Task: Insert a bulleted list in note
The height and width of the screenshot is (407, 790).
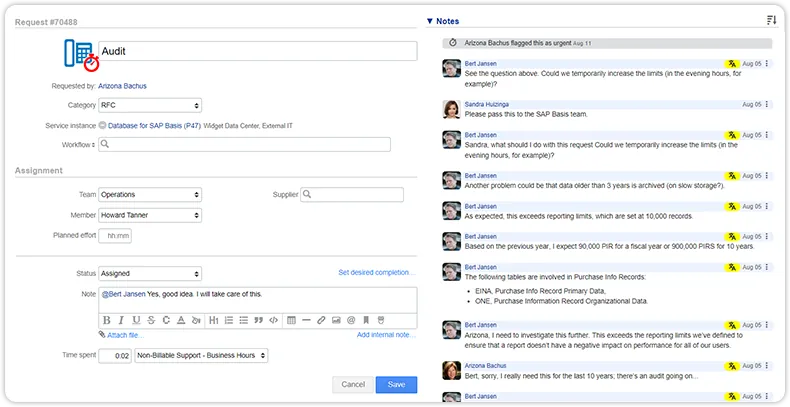Action: [x=244, y=320]
